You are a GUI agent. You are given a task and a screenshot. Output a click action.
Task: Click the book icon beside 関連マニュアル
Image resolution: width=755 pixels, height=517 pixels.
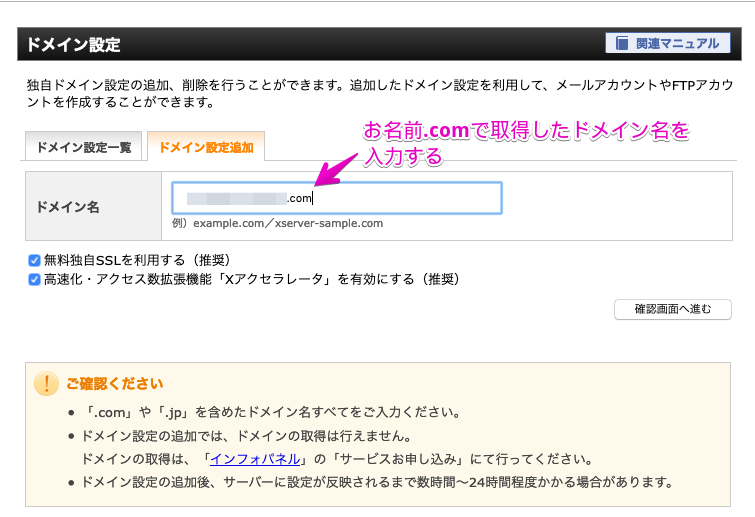622,43
